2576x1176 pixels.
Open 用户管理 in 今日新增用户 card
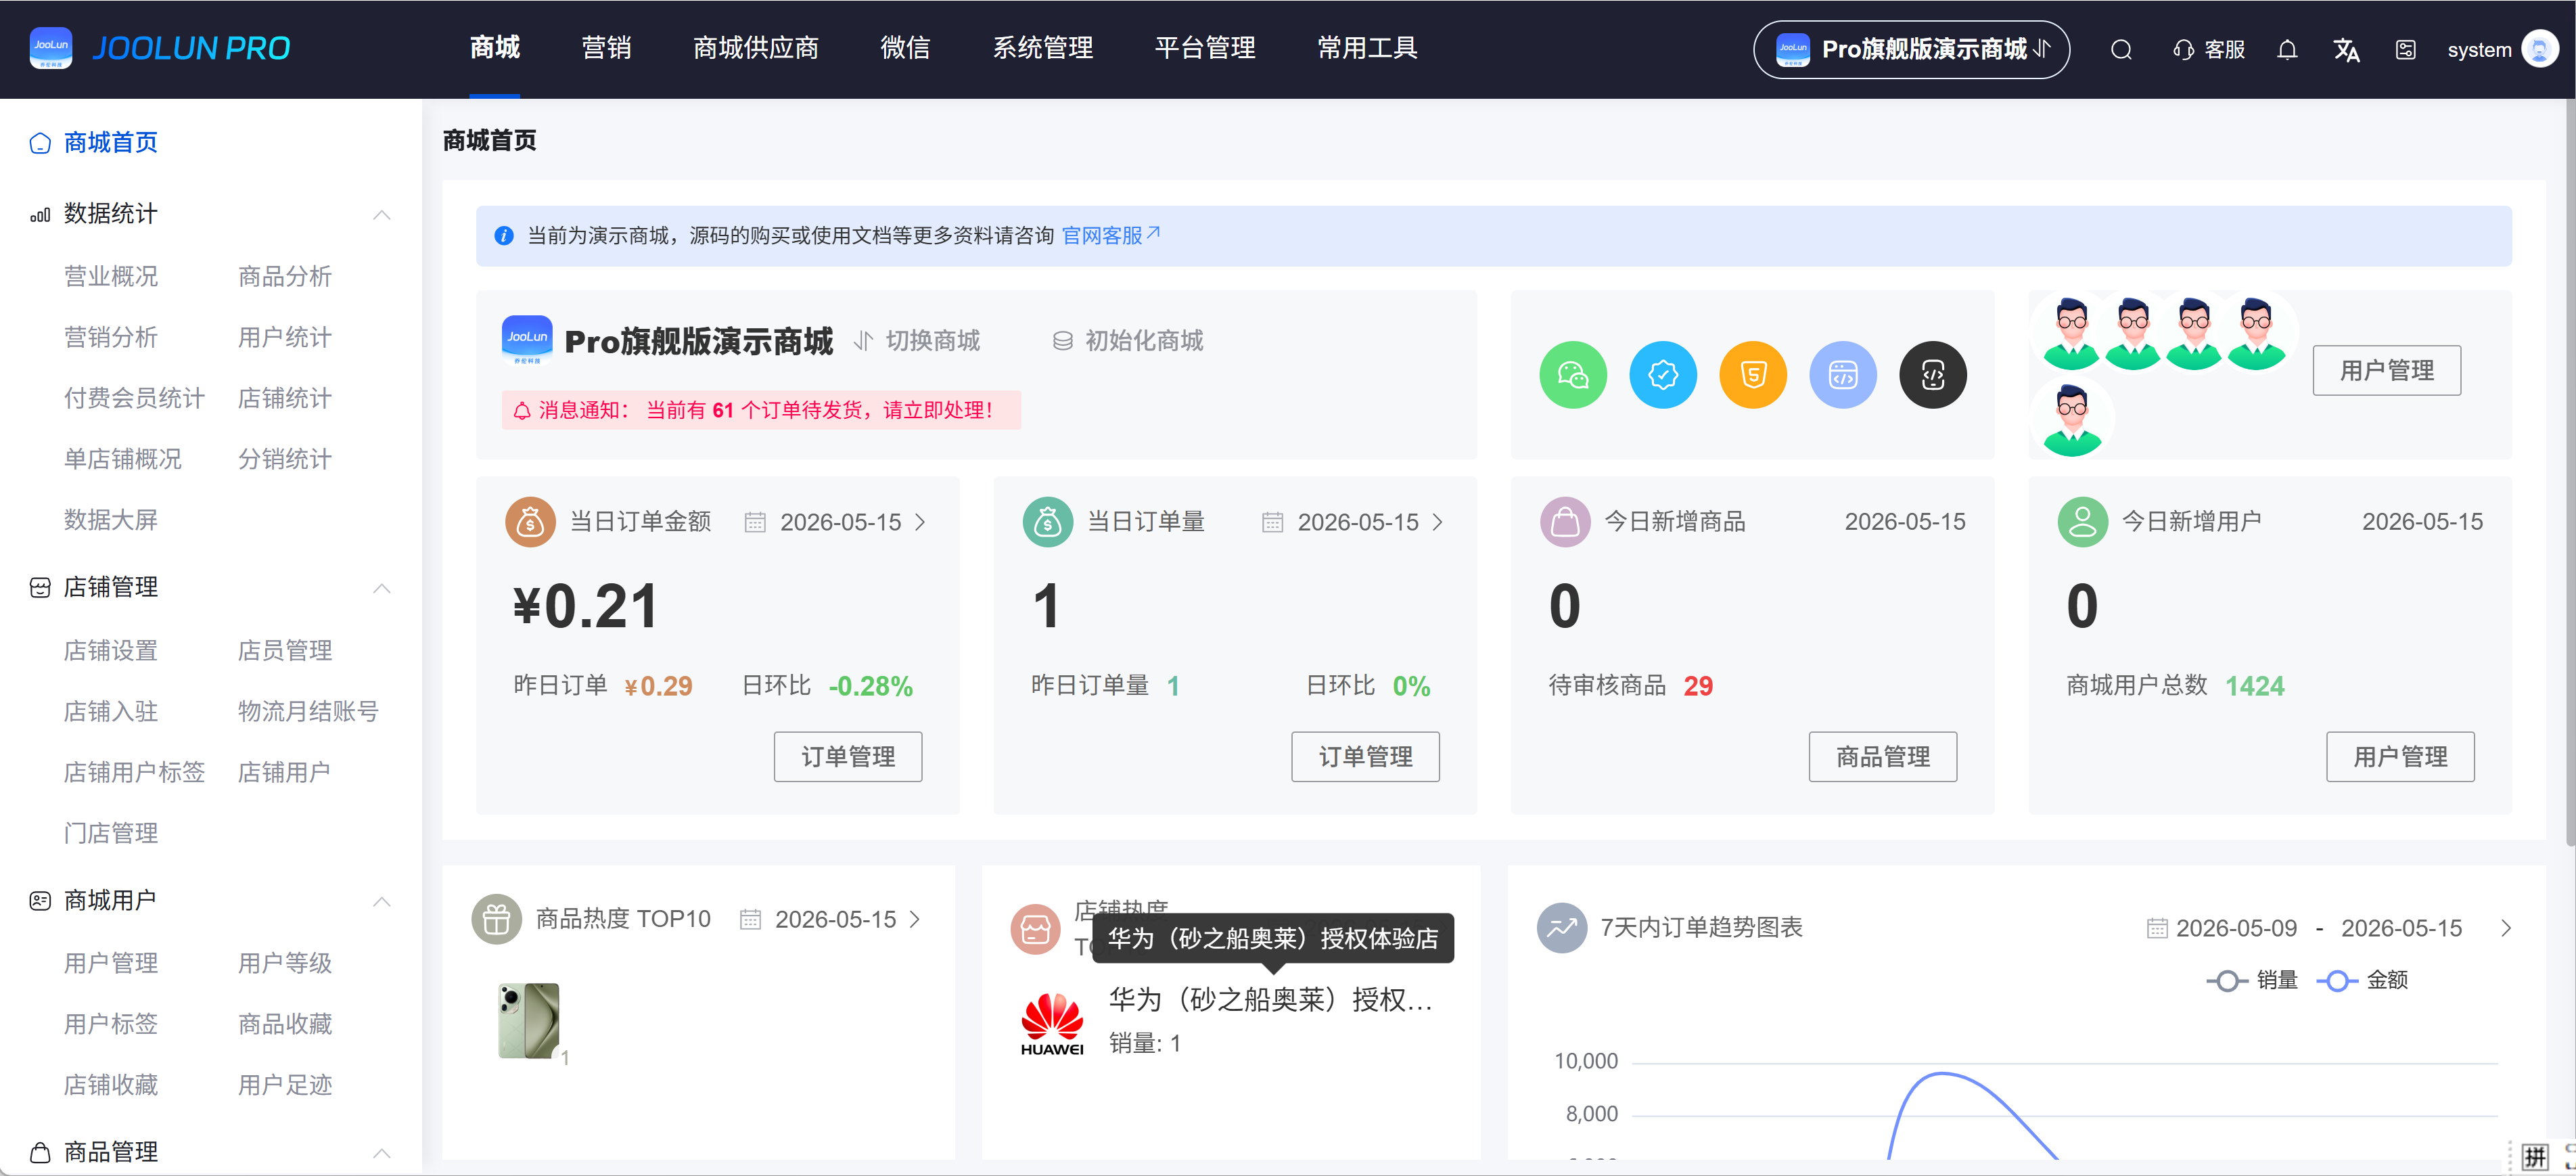click(x=2400, y=757)
